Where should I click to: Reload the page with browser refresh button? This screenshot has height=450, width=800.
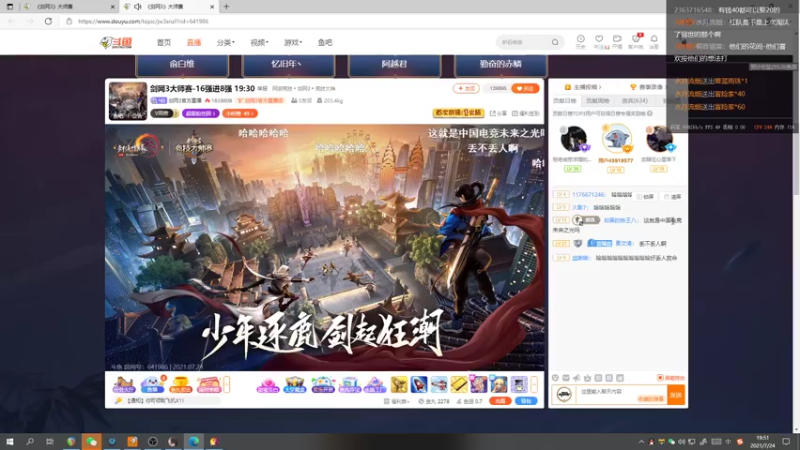[x=48, y=21]
